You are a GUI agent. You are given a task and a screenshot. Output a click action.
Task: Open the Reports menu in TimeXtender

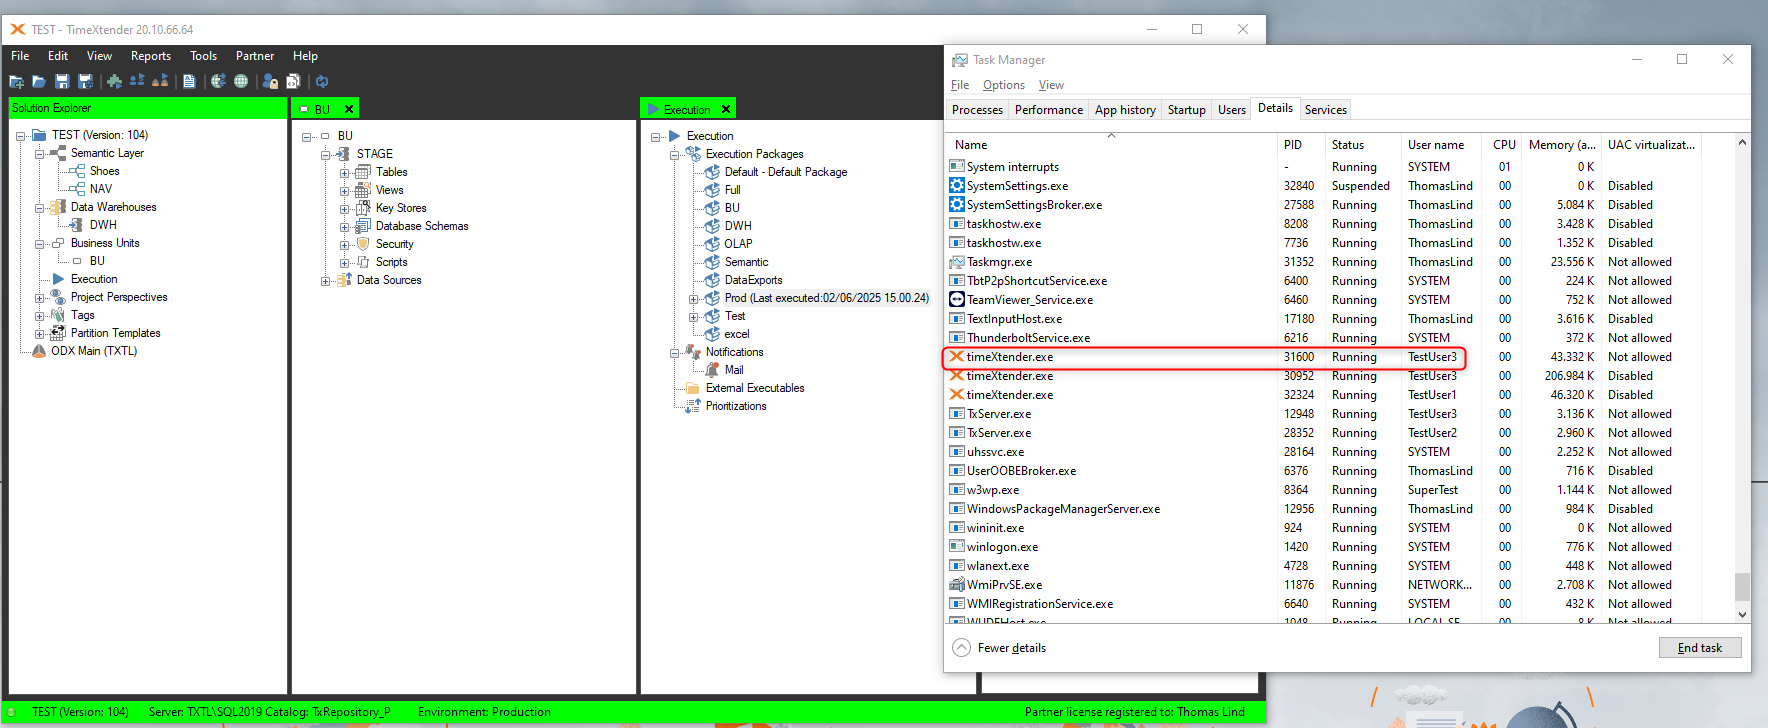click(x=151, y=56)
